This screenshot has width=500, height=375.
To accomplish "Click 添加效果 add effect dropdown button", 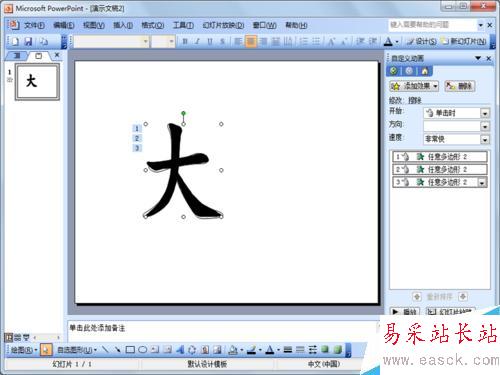I will pyautogui.click(x=414, y=86).
